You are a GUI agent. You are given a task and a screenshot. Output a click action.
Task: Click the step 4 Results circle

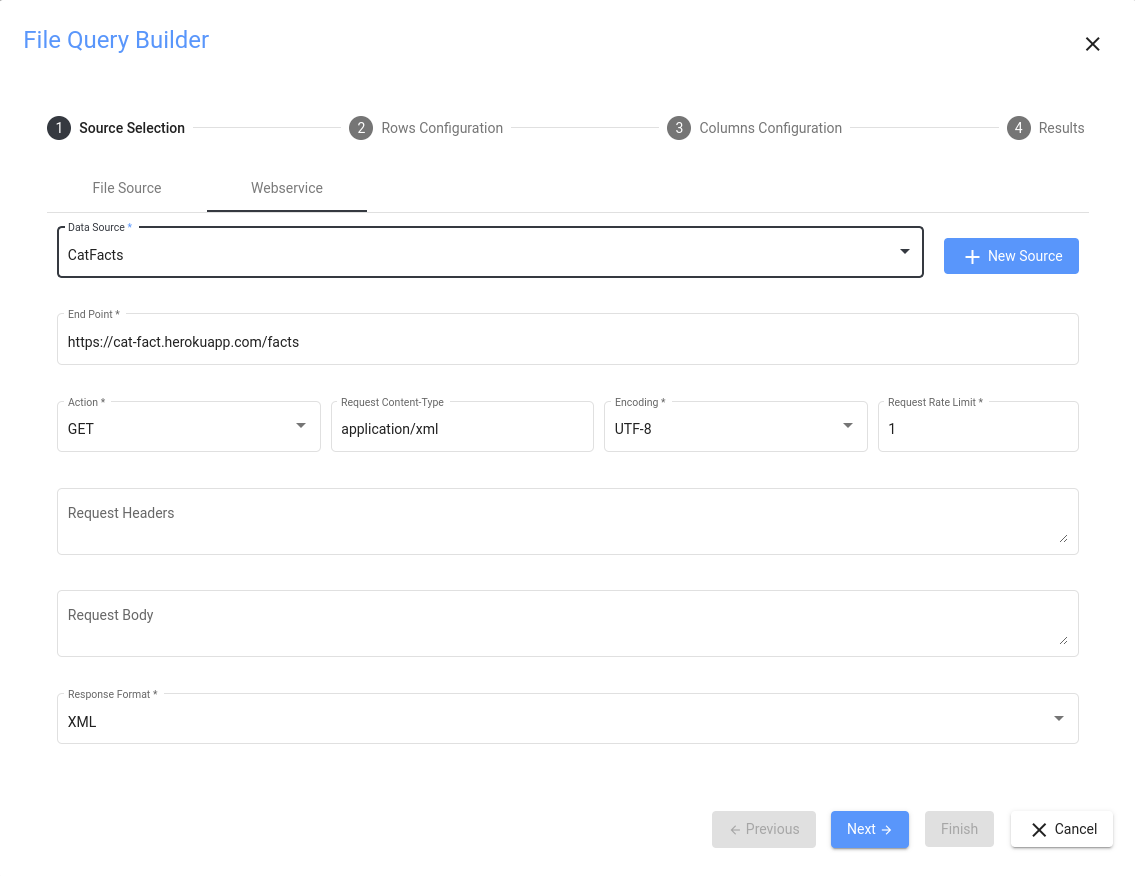pos(1019,128)
